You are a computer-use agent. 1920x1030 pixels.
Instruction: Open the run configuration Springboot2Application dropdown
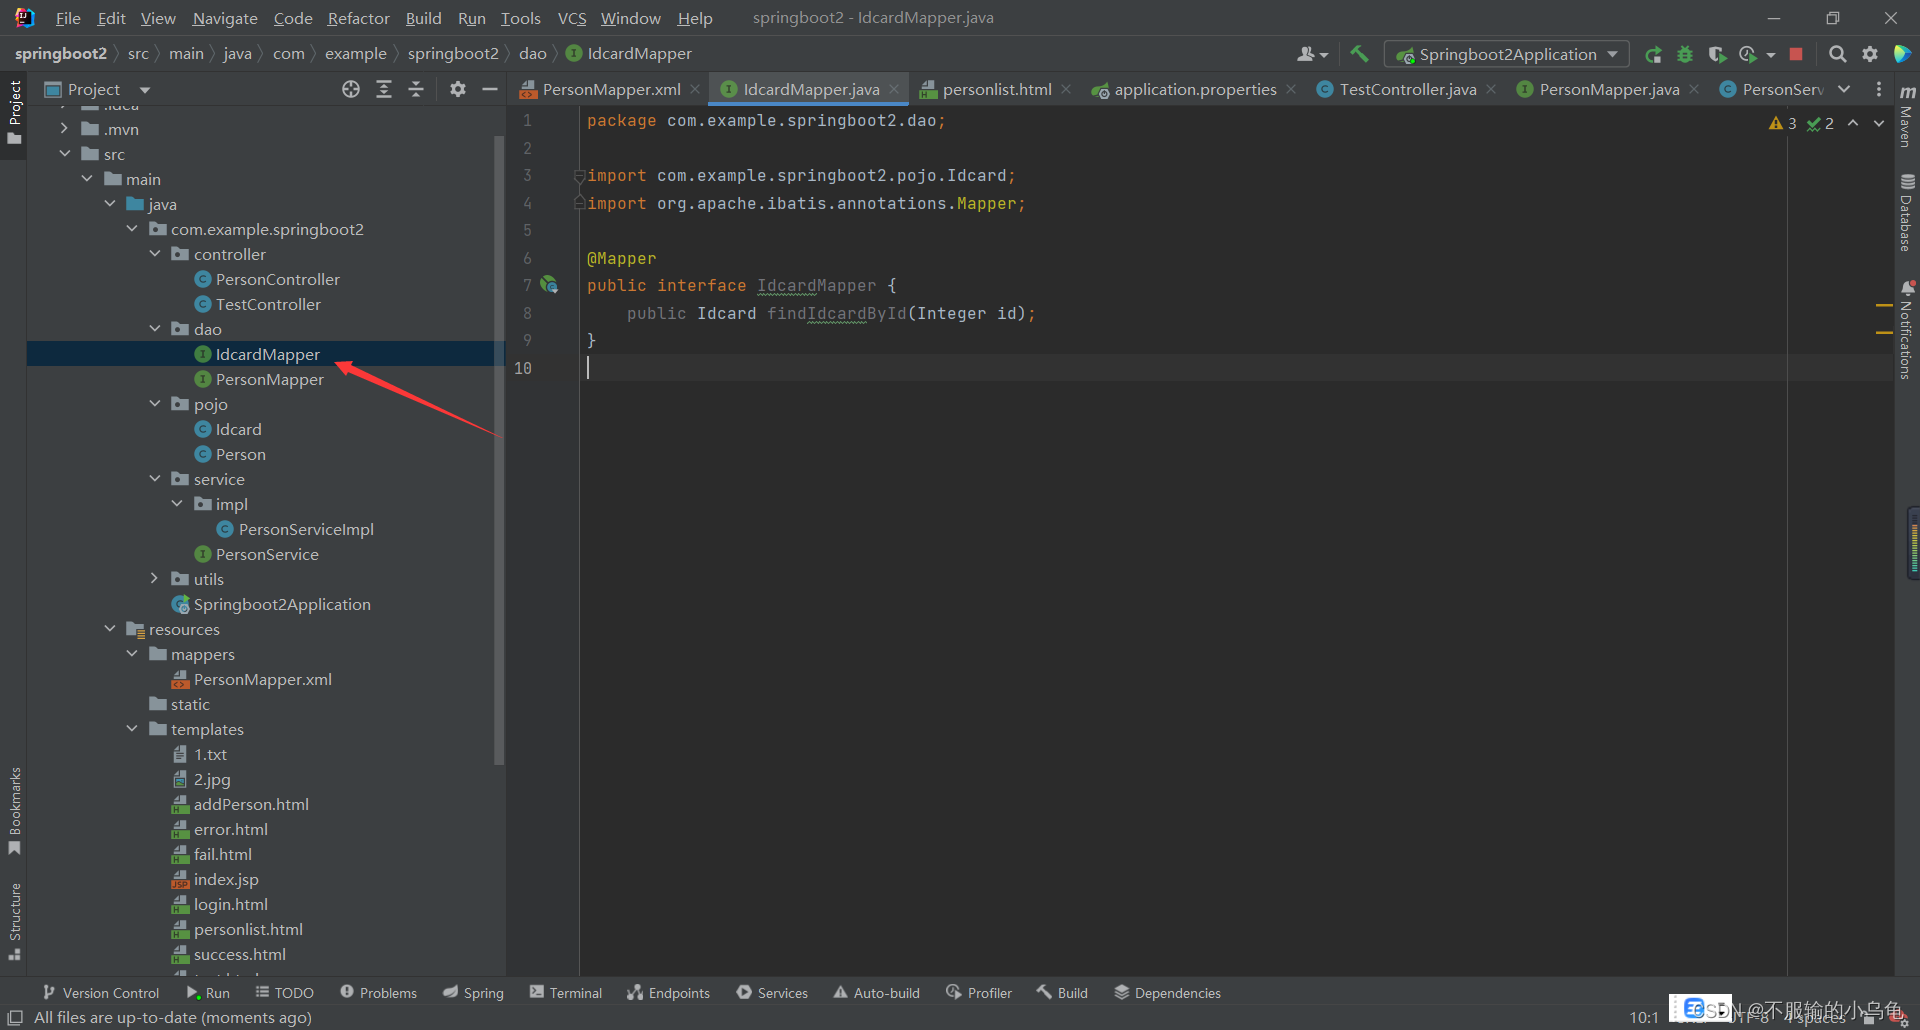(x=1507, y=54)
